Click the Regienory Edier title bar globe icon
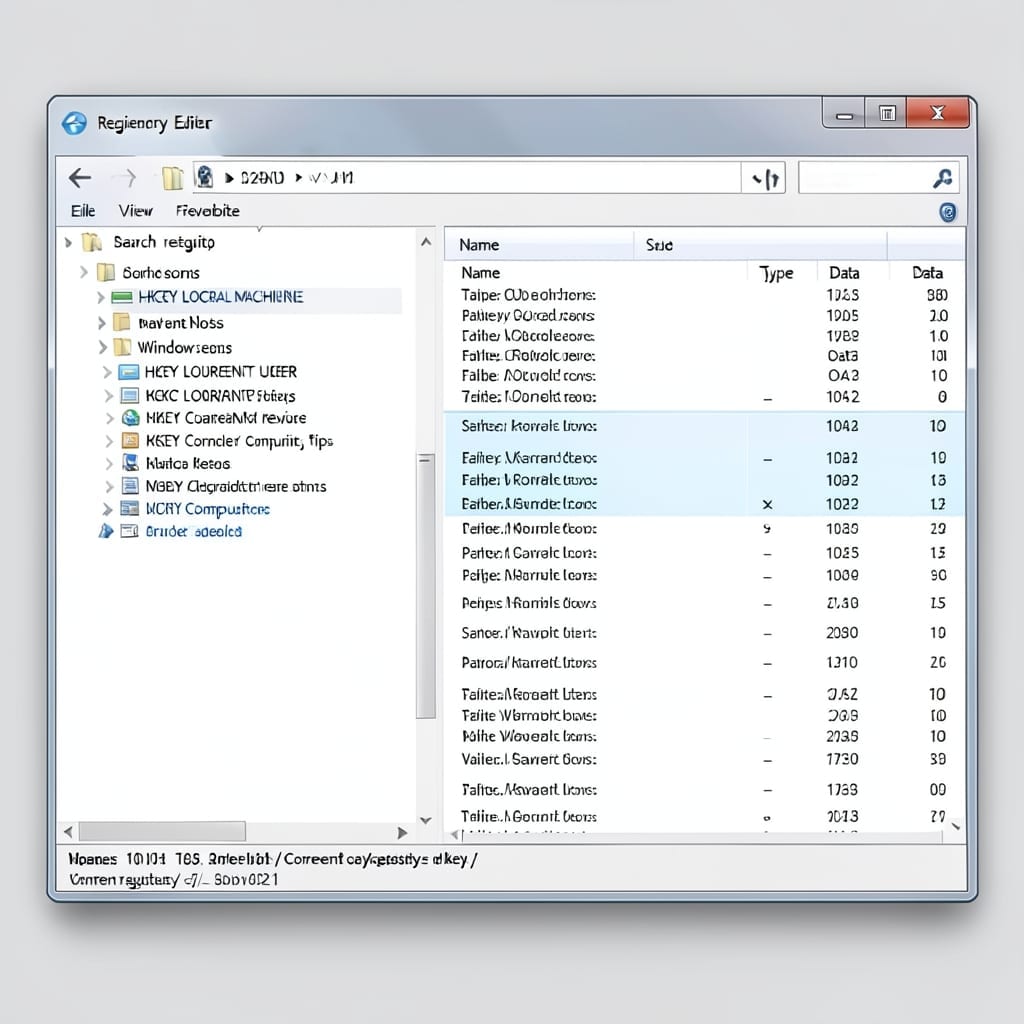Viewport: 1024px width, 1024px height. [x=74, y=123]
